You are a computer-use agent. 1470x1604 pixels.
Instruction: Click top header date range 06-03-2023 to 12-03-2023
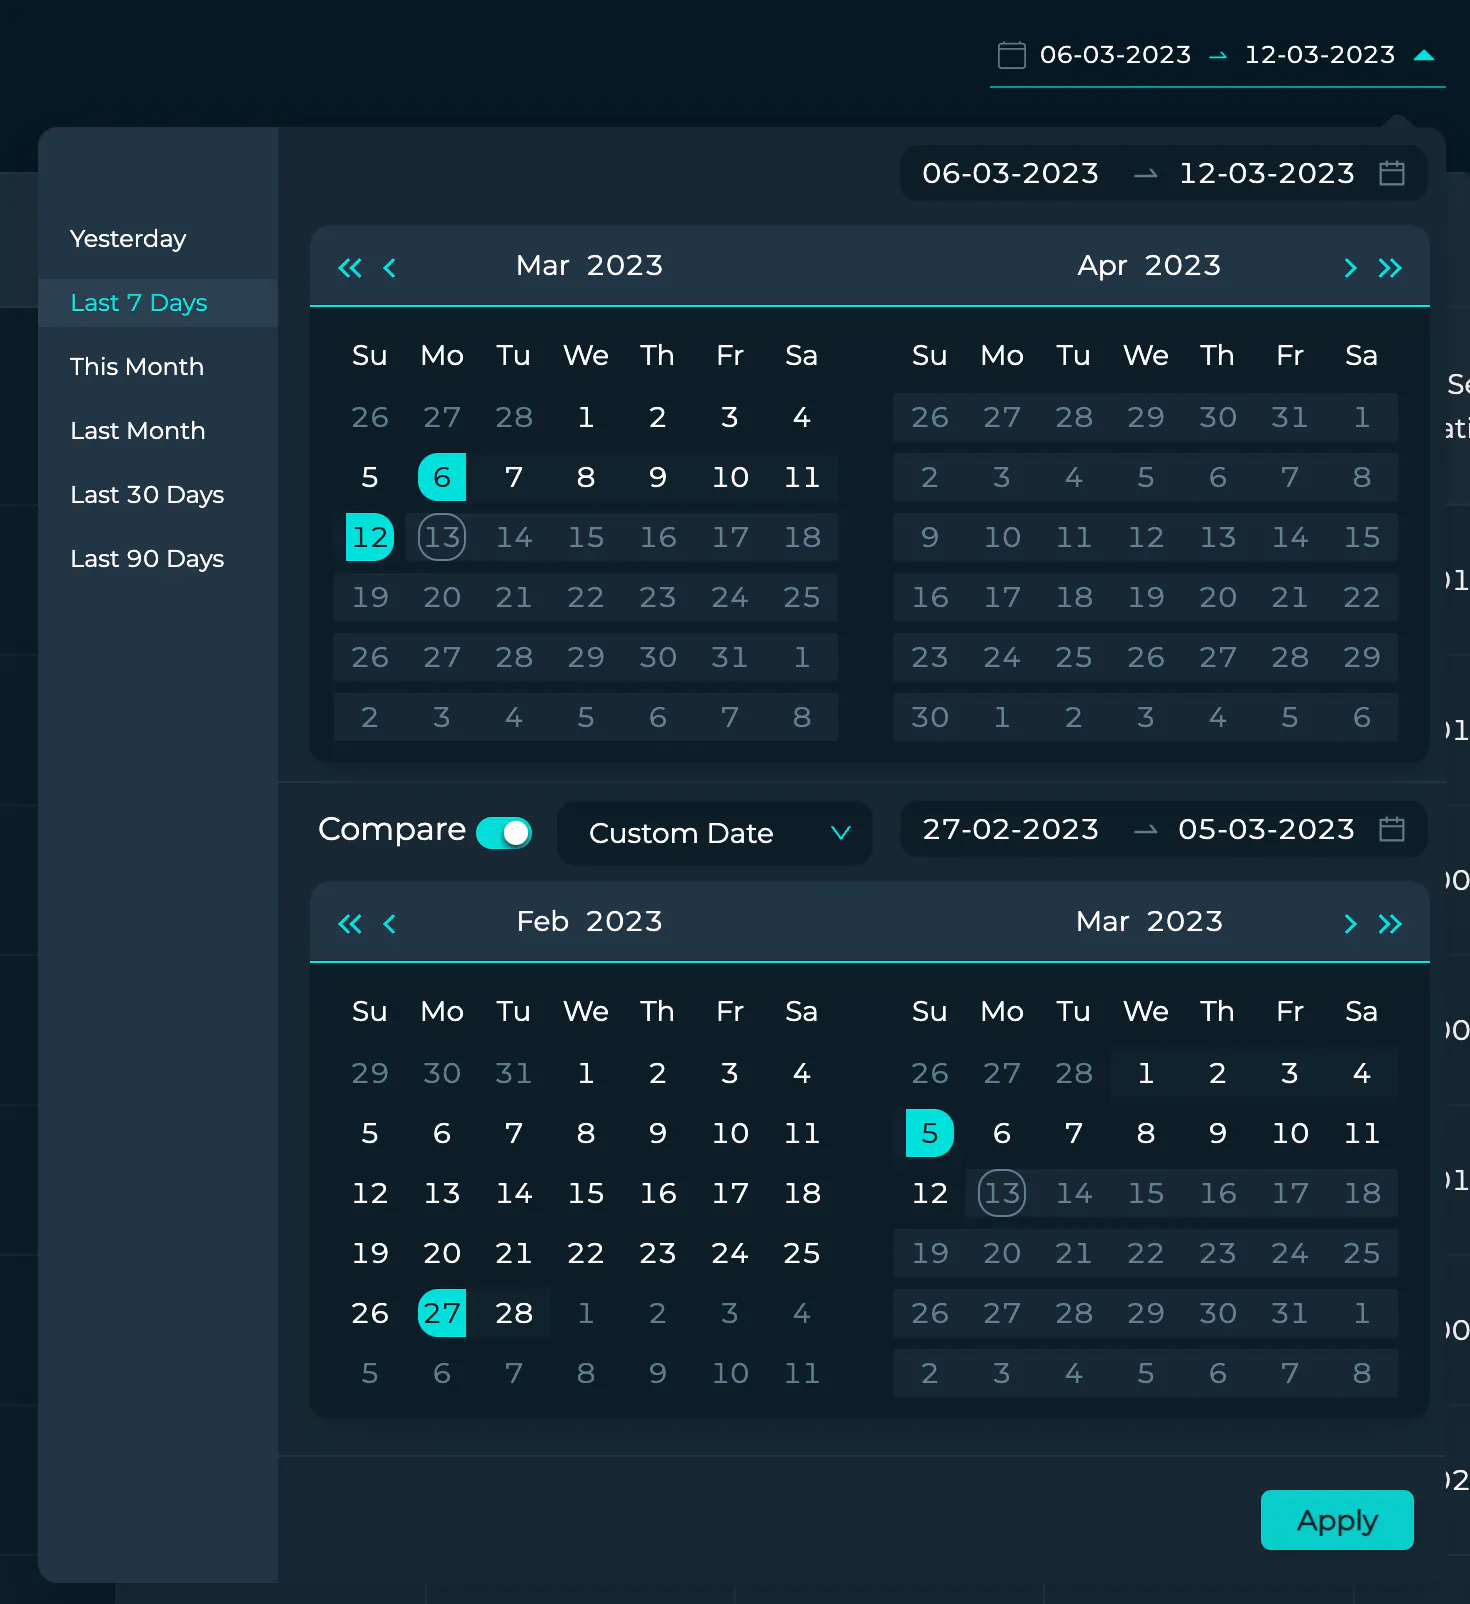1217,55
